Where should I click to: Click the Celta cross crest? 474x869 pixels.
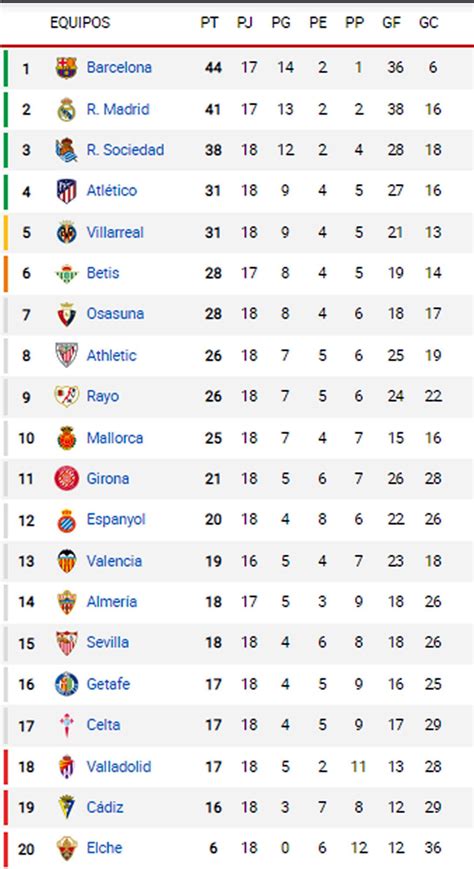[x=67, y=725]
